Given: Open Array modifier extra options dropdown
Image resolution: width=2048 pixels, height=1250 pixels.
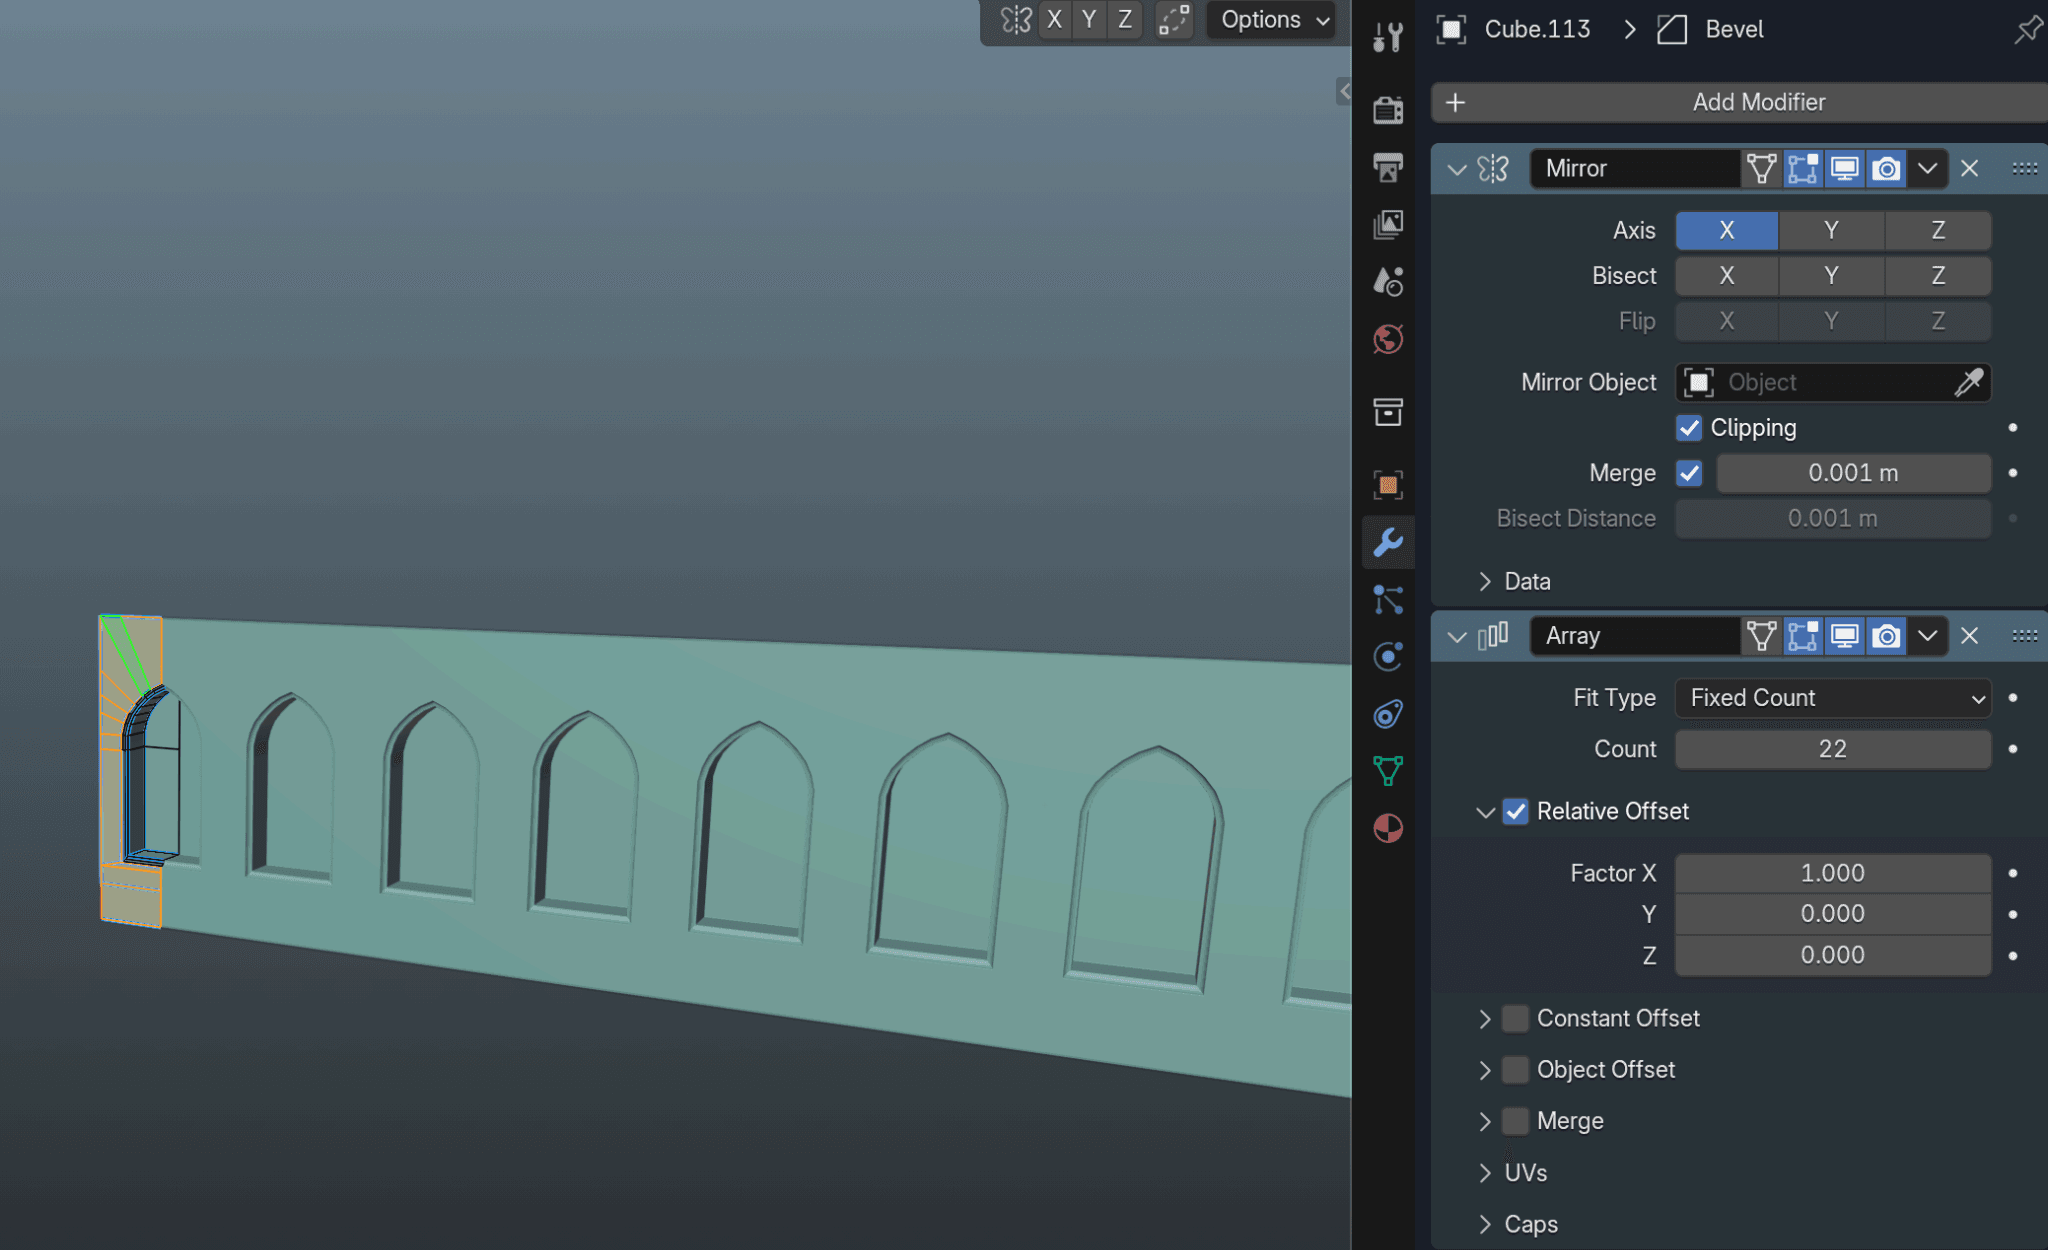Looking at the screenshot, I should pos(1928,635).
